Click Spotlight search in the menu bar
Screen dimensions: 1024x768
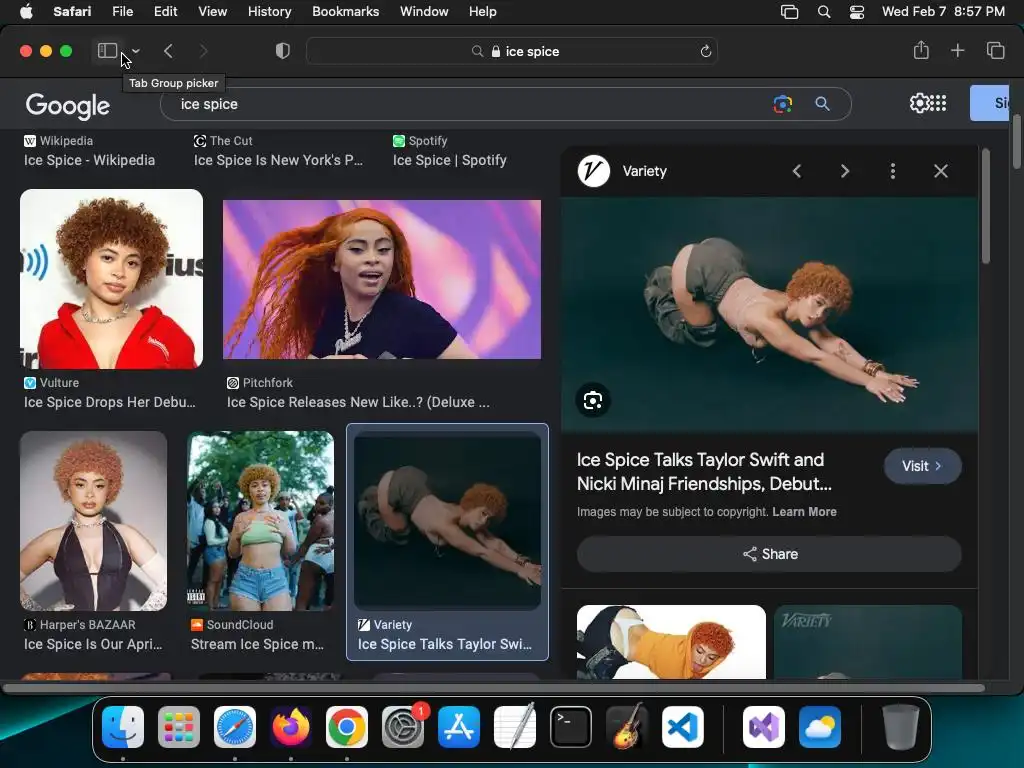[x=824, y=12]
